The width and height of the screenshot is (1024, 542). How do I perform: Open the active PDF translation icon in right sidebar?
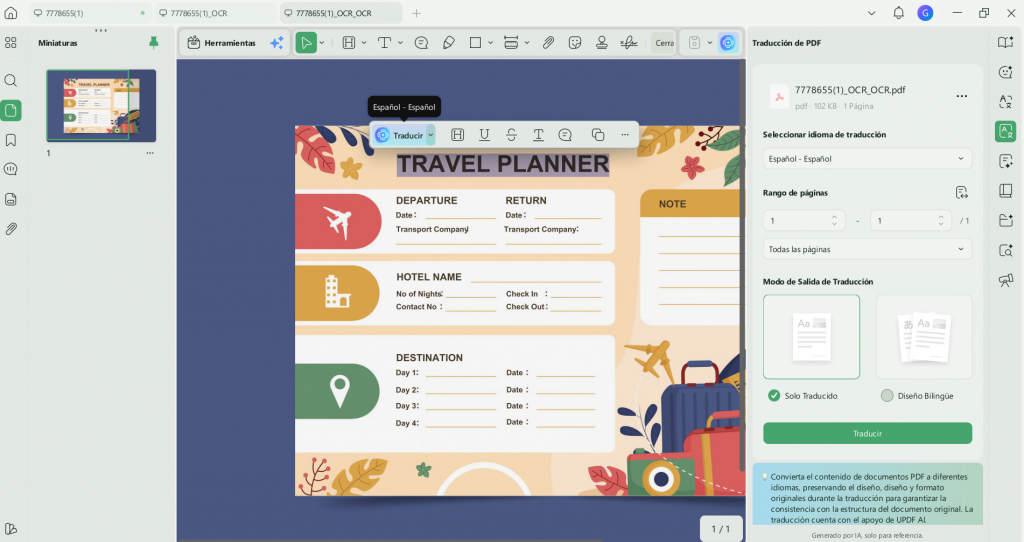tap(1006, 132)
